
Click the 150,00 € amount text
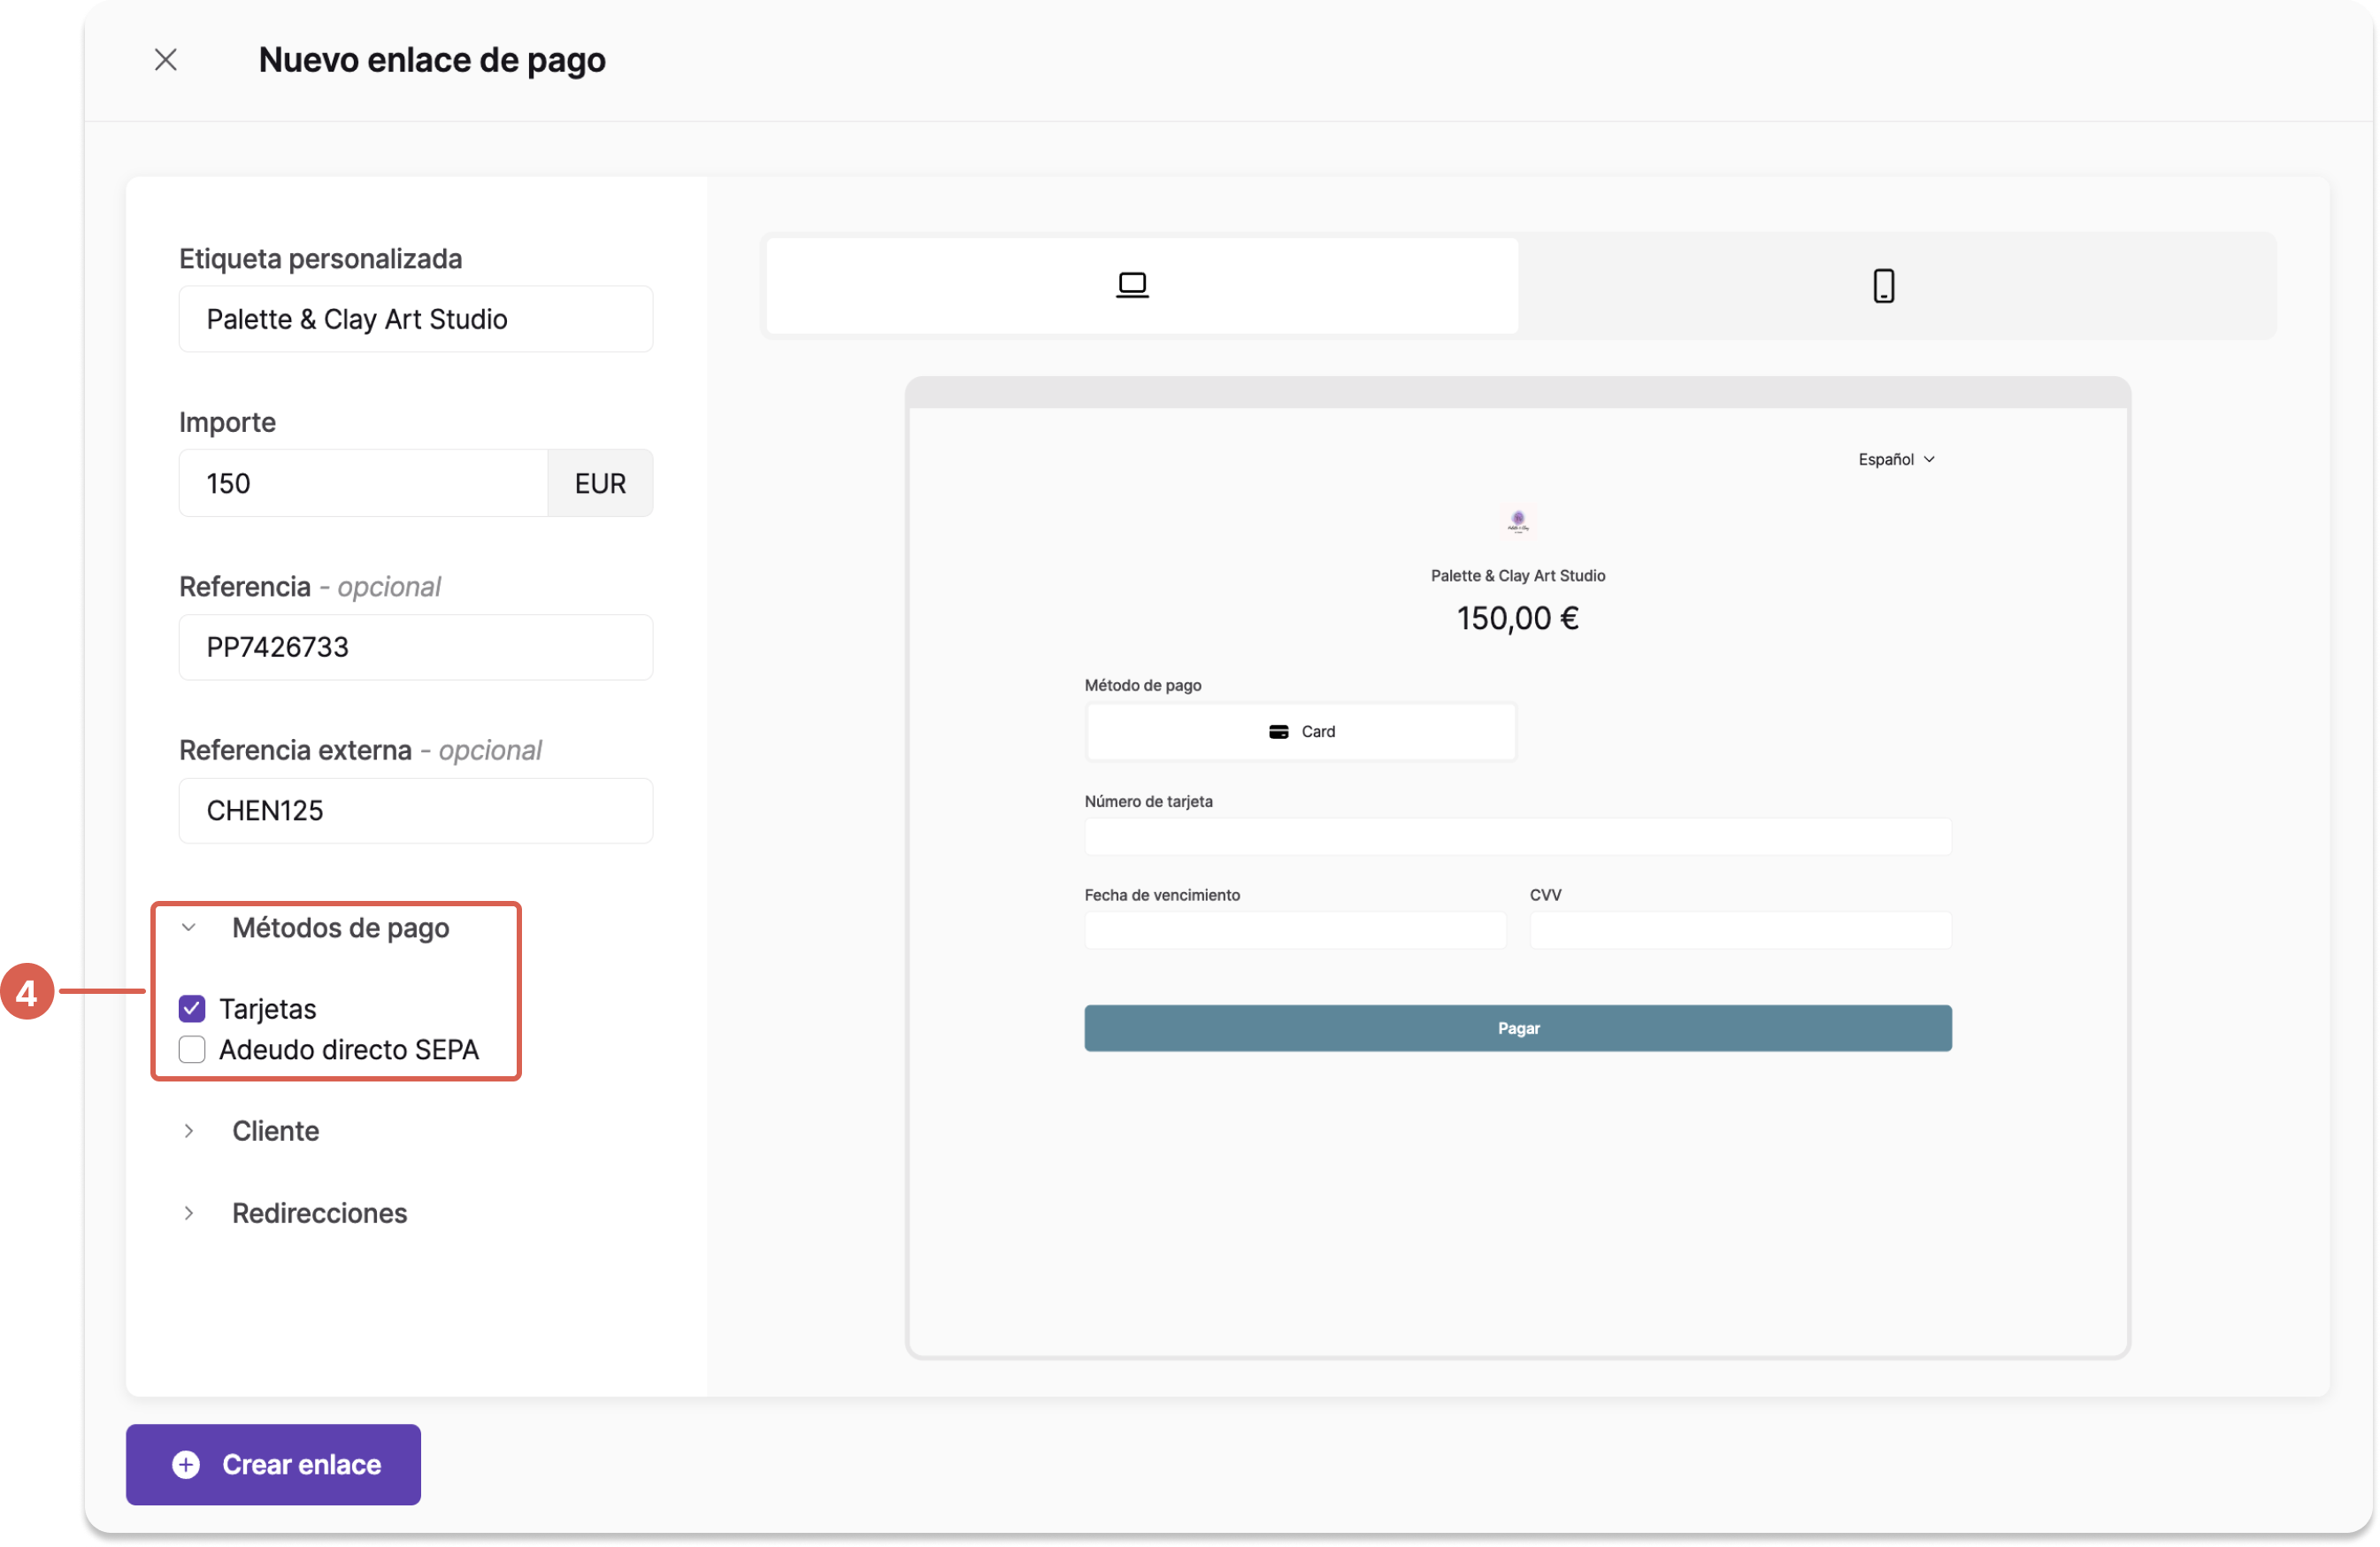[x=1518, y=619]
